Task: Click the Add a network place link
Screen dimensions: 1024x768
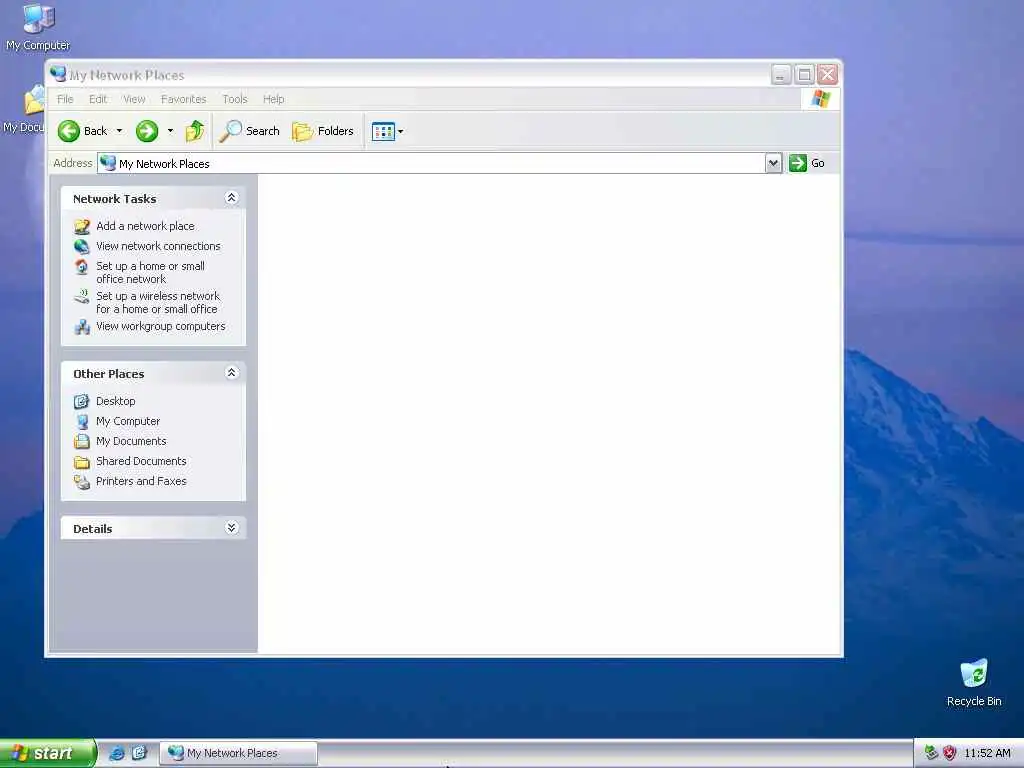Action: pos(145,227)
